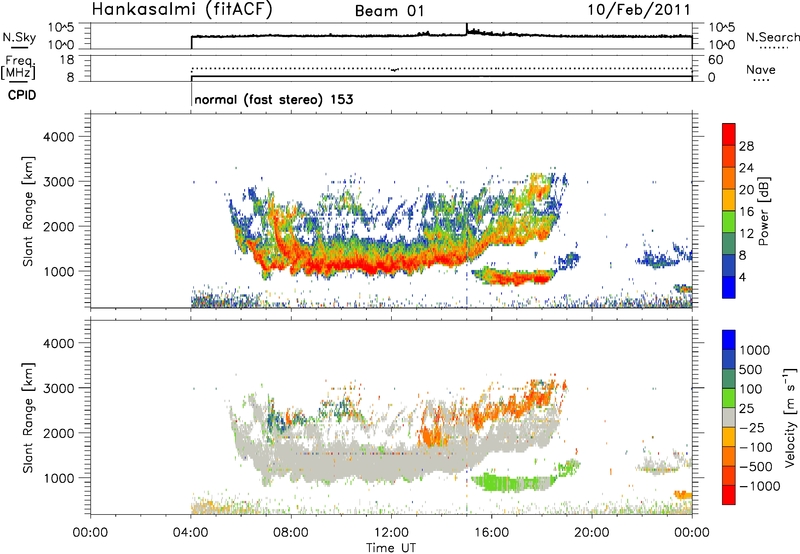Click the 'N.Search' legend label
The image size is (800, 554).
[773, 37]
